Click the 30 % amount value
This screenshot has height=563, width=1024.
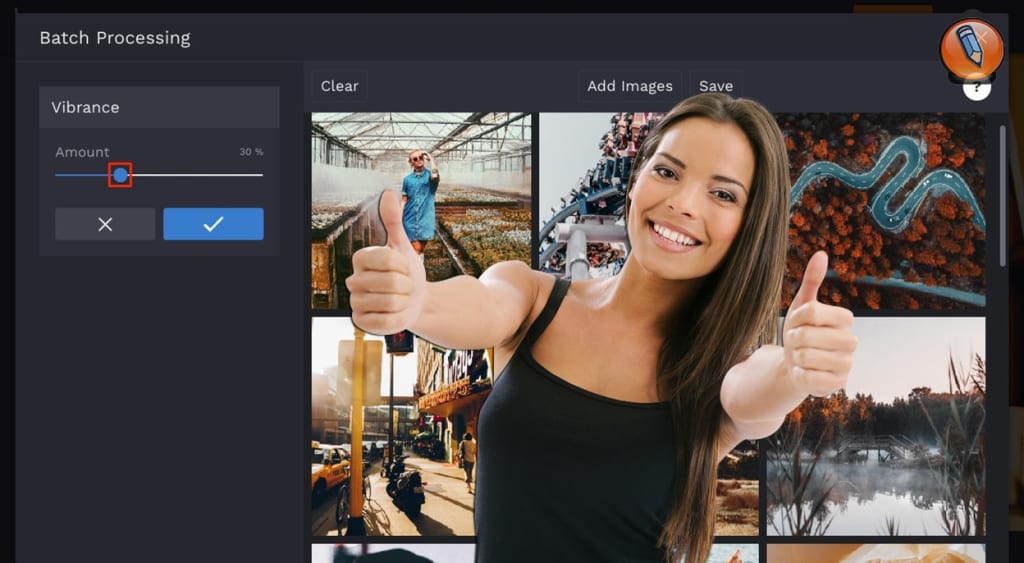[x=251, y=152]
